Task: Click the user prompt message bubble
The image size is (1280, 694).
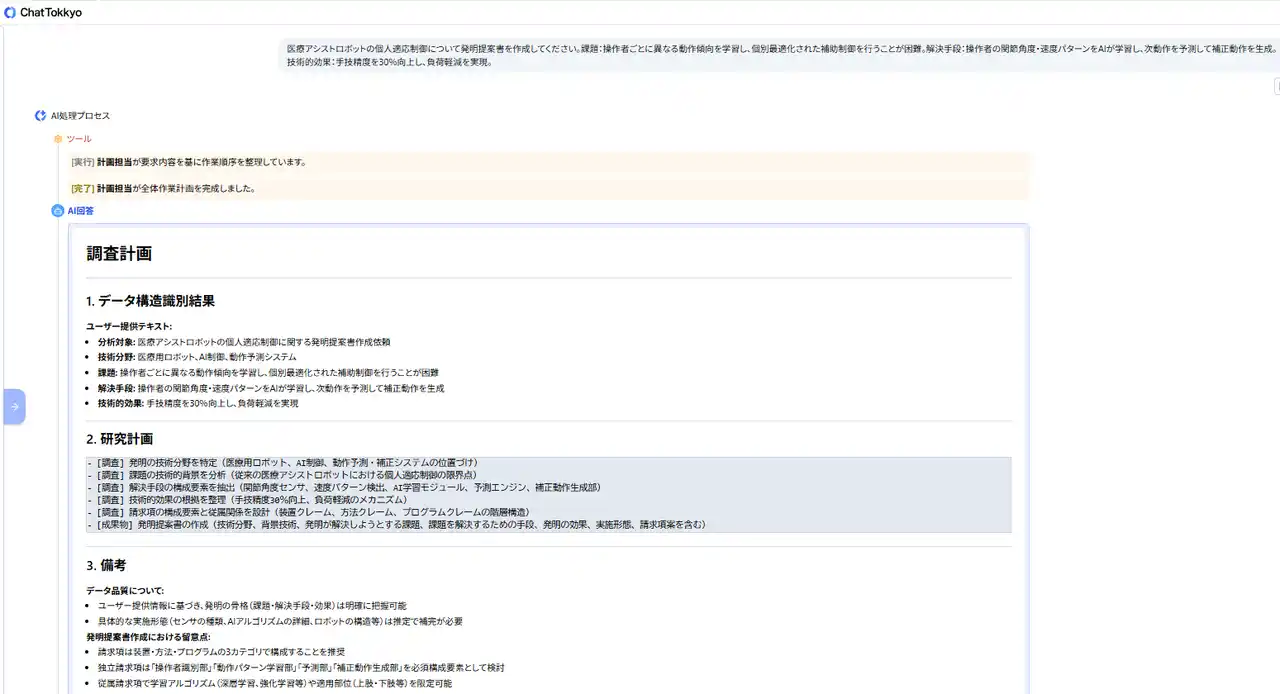Action: point(780,55)
